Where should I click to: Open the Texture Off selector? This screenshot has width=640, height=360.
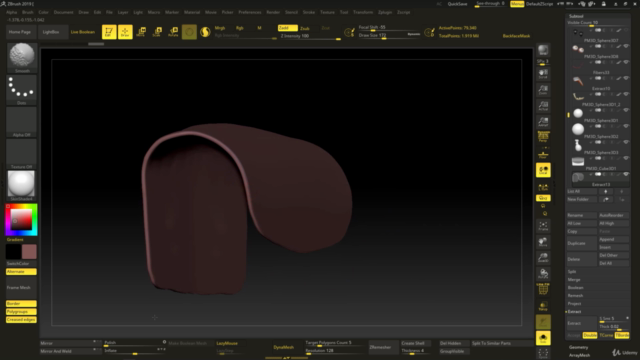pyautogui.click(x=22, y=154)
